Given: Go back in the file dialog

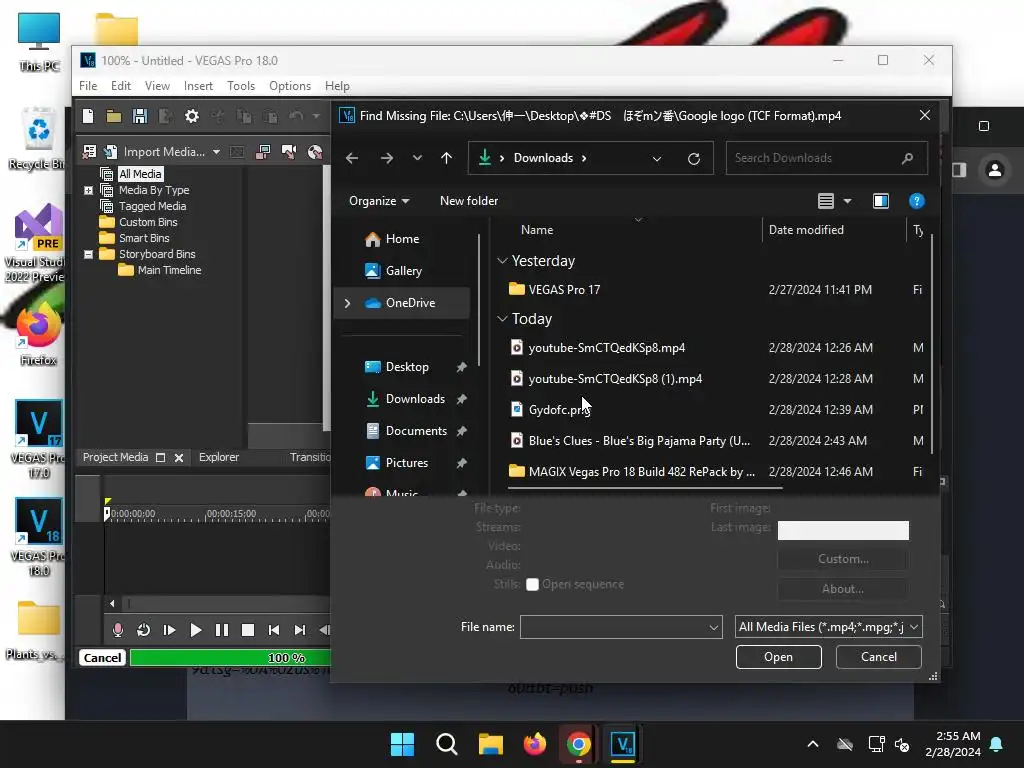Looking at the screenshot, I should pyautogui.click(x=351, y=158).
